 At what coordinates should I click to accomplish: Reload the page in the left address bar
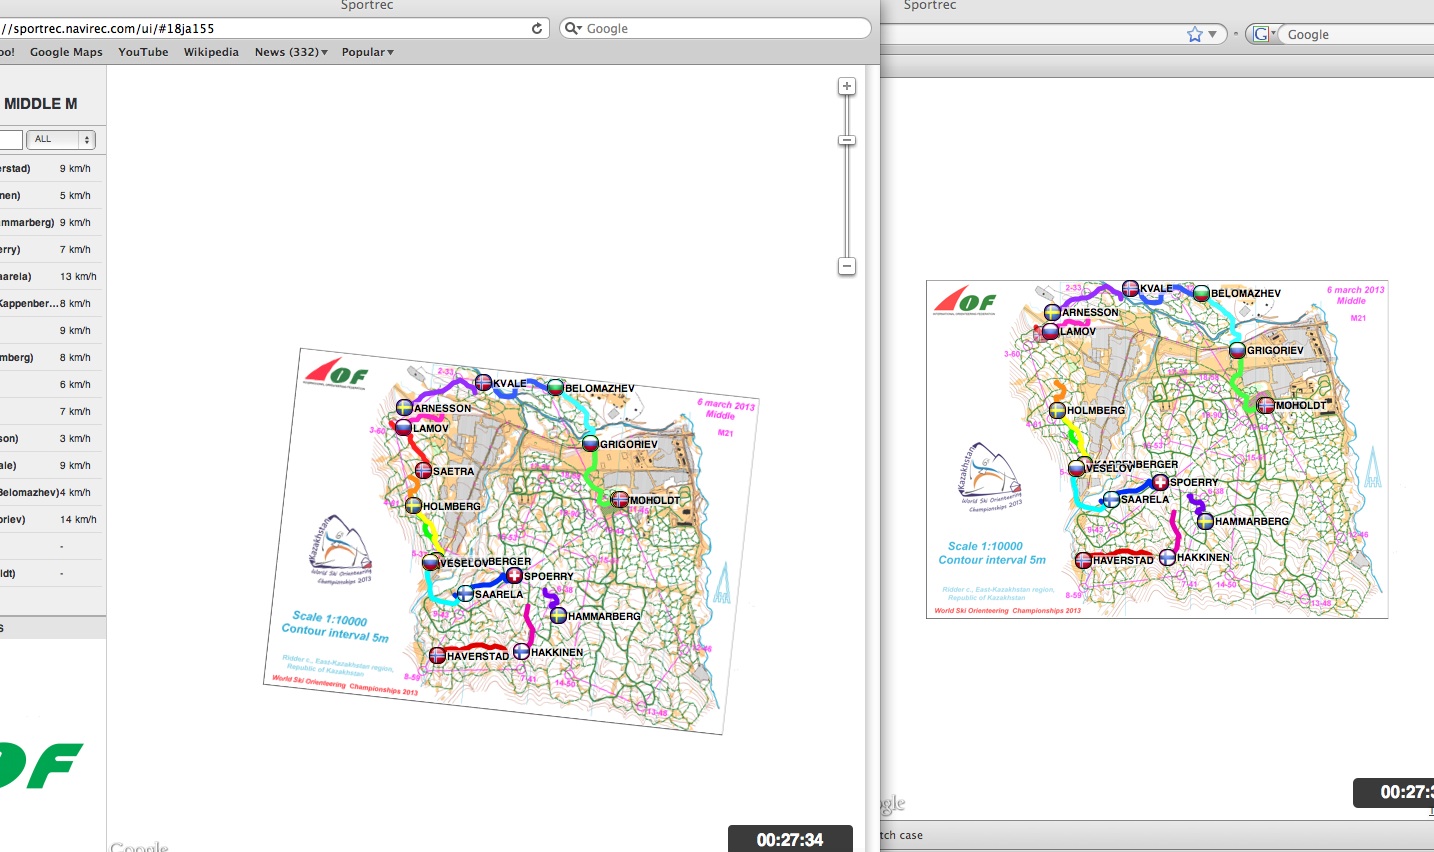point(537,28)
